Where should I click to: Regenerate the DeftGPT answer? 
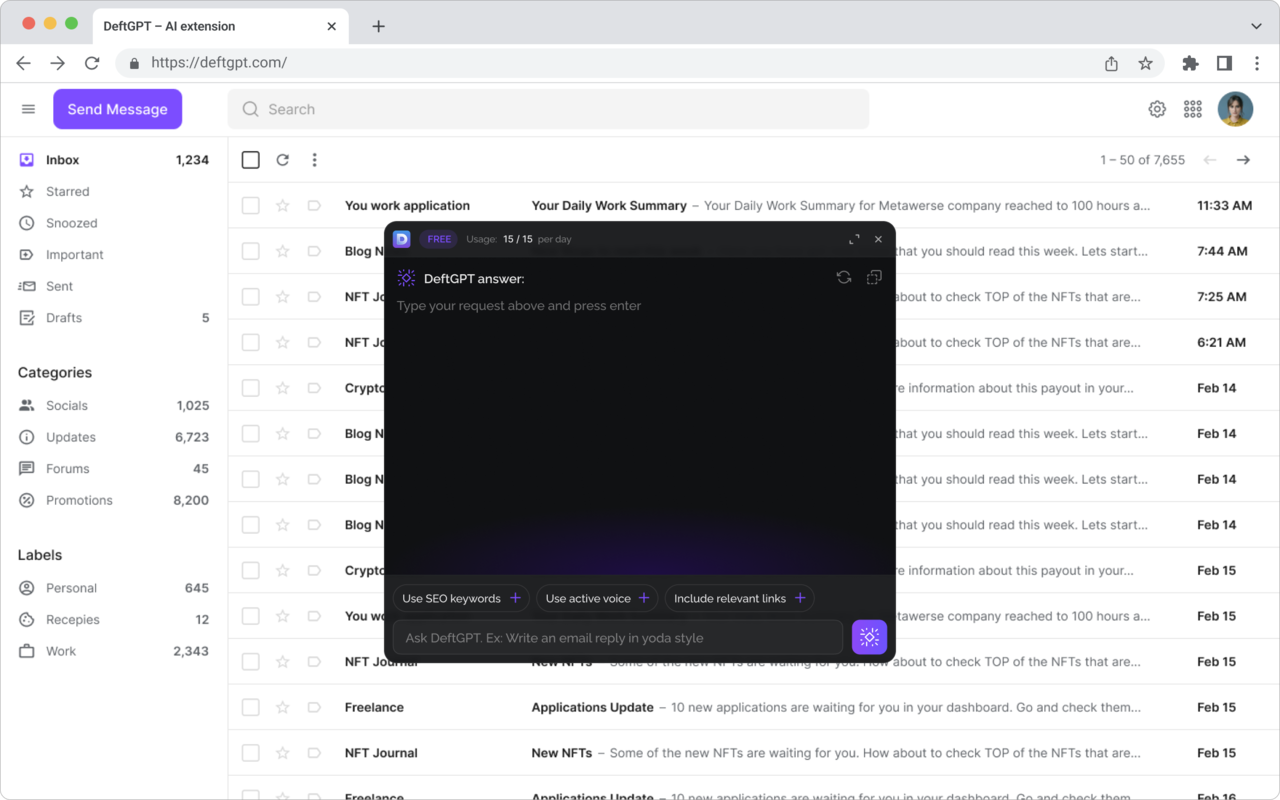[x=844, y=278]
